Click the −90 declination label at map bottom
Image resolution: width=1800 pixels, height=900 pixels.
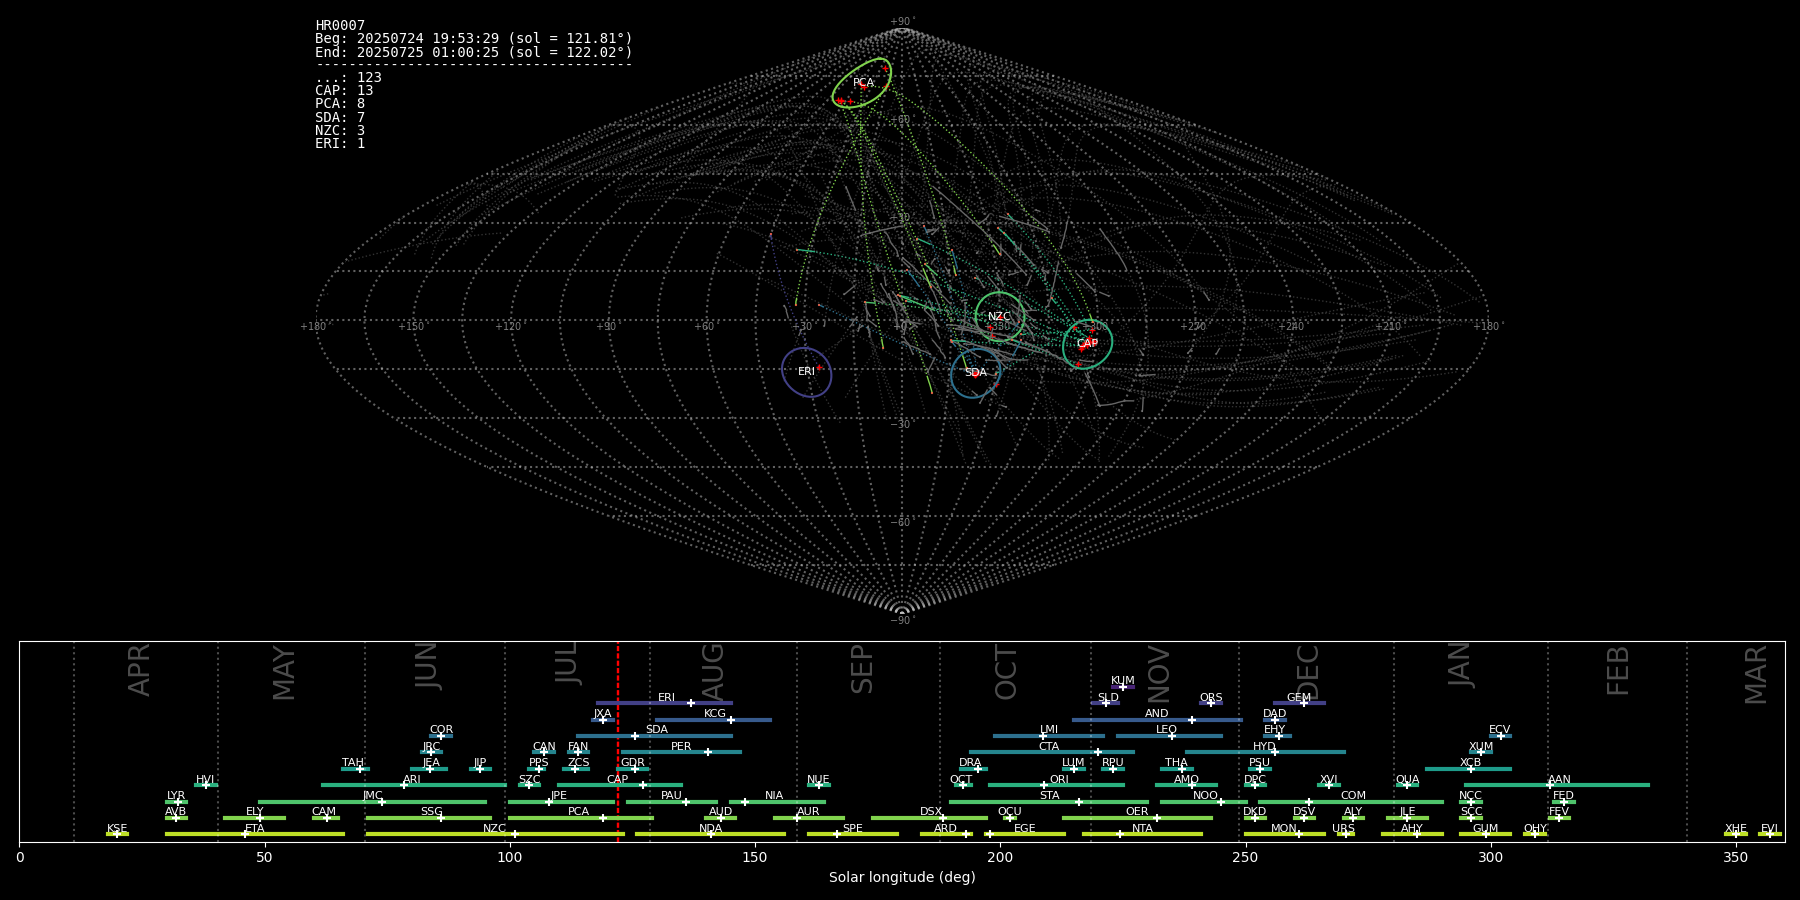pos(902,621)
